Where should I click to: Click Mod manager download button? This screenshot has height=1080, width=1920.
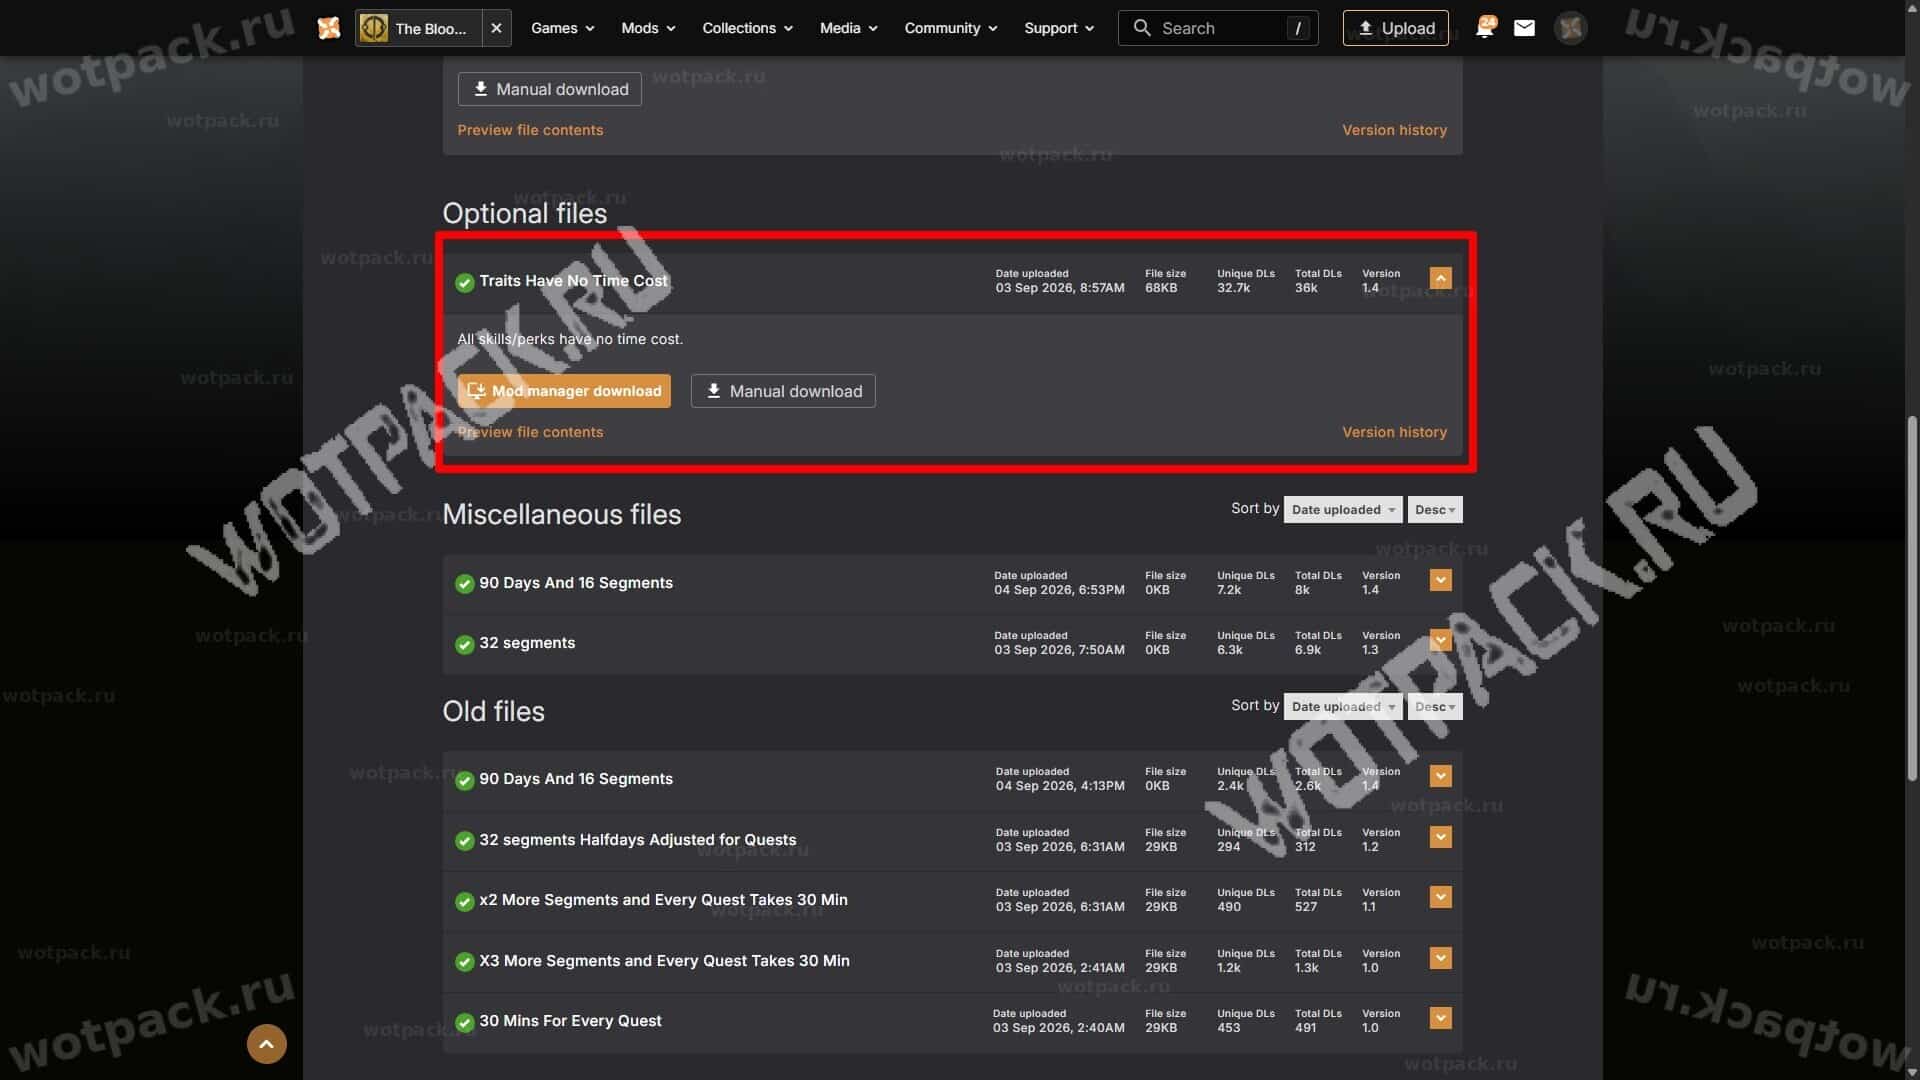pos(564,391)
